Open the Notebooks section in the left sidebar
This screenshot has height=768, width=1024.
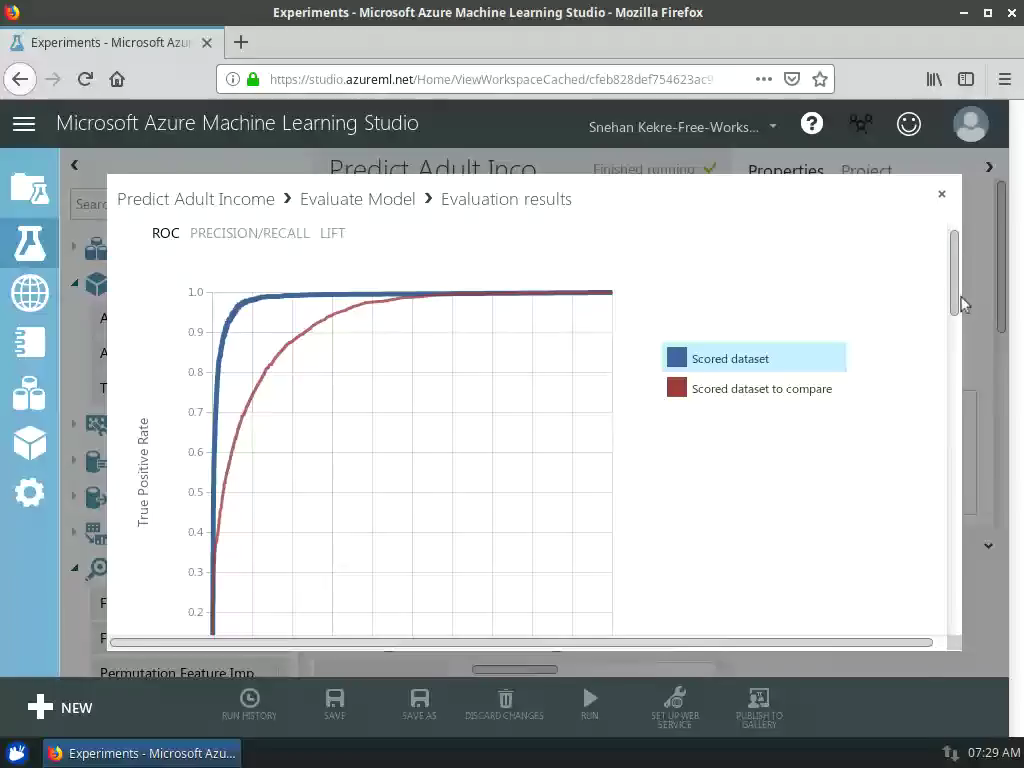(29, 342)
